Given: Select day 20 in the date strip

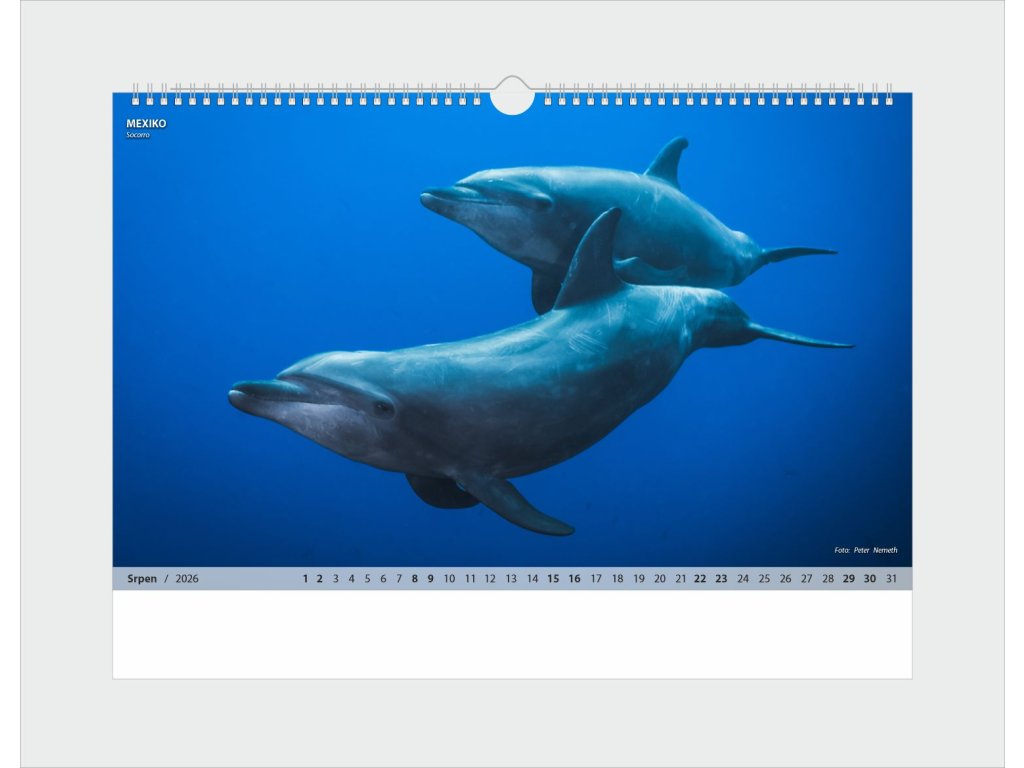Looking at the screenshot, I should 660,579.
